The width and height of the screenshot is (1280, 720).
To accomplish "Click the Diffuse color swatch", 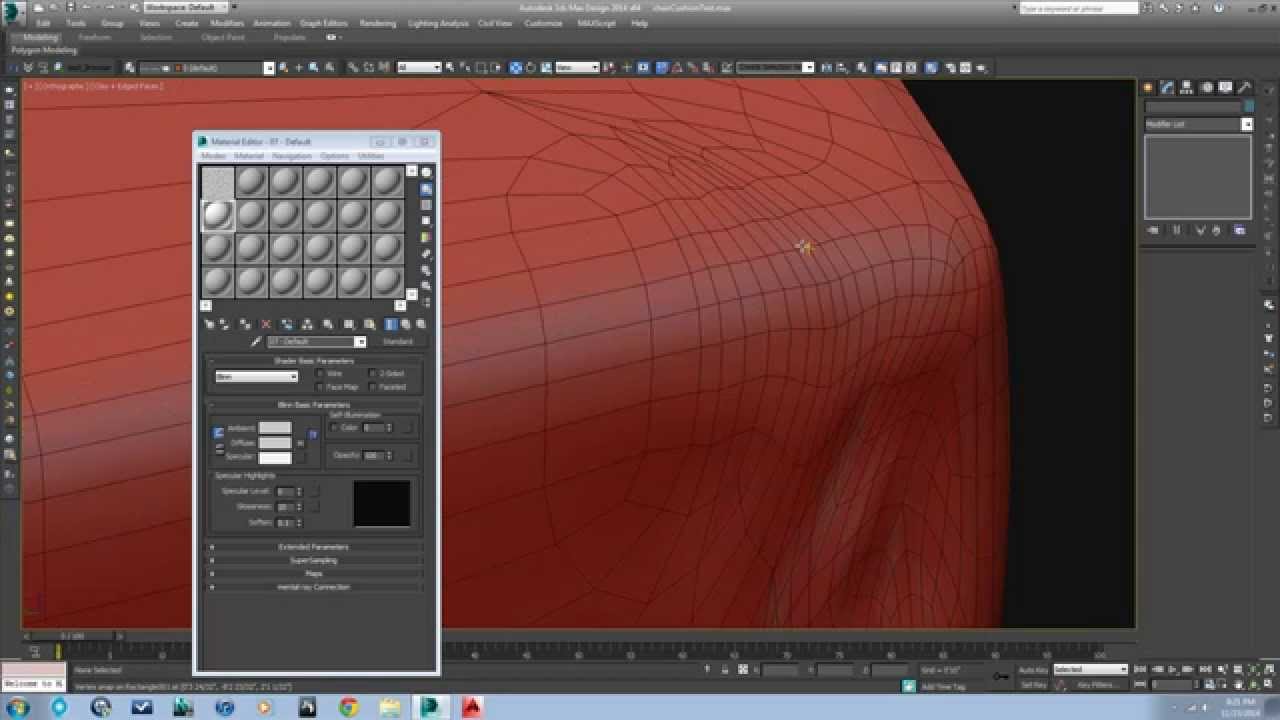I will click(x=275, y=443).
